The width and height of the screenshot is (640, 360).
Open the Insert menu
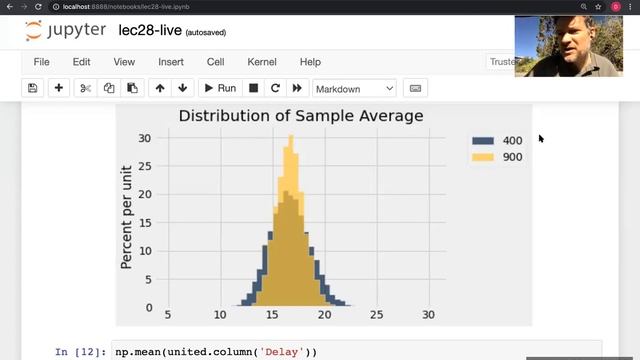pyautogui.click(x=171, y=62)
